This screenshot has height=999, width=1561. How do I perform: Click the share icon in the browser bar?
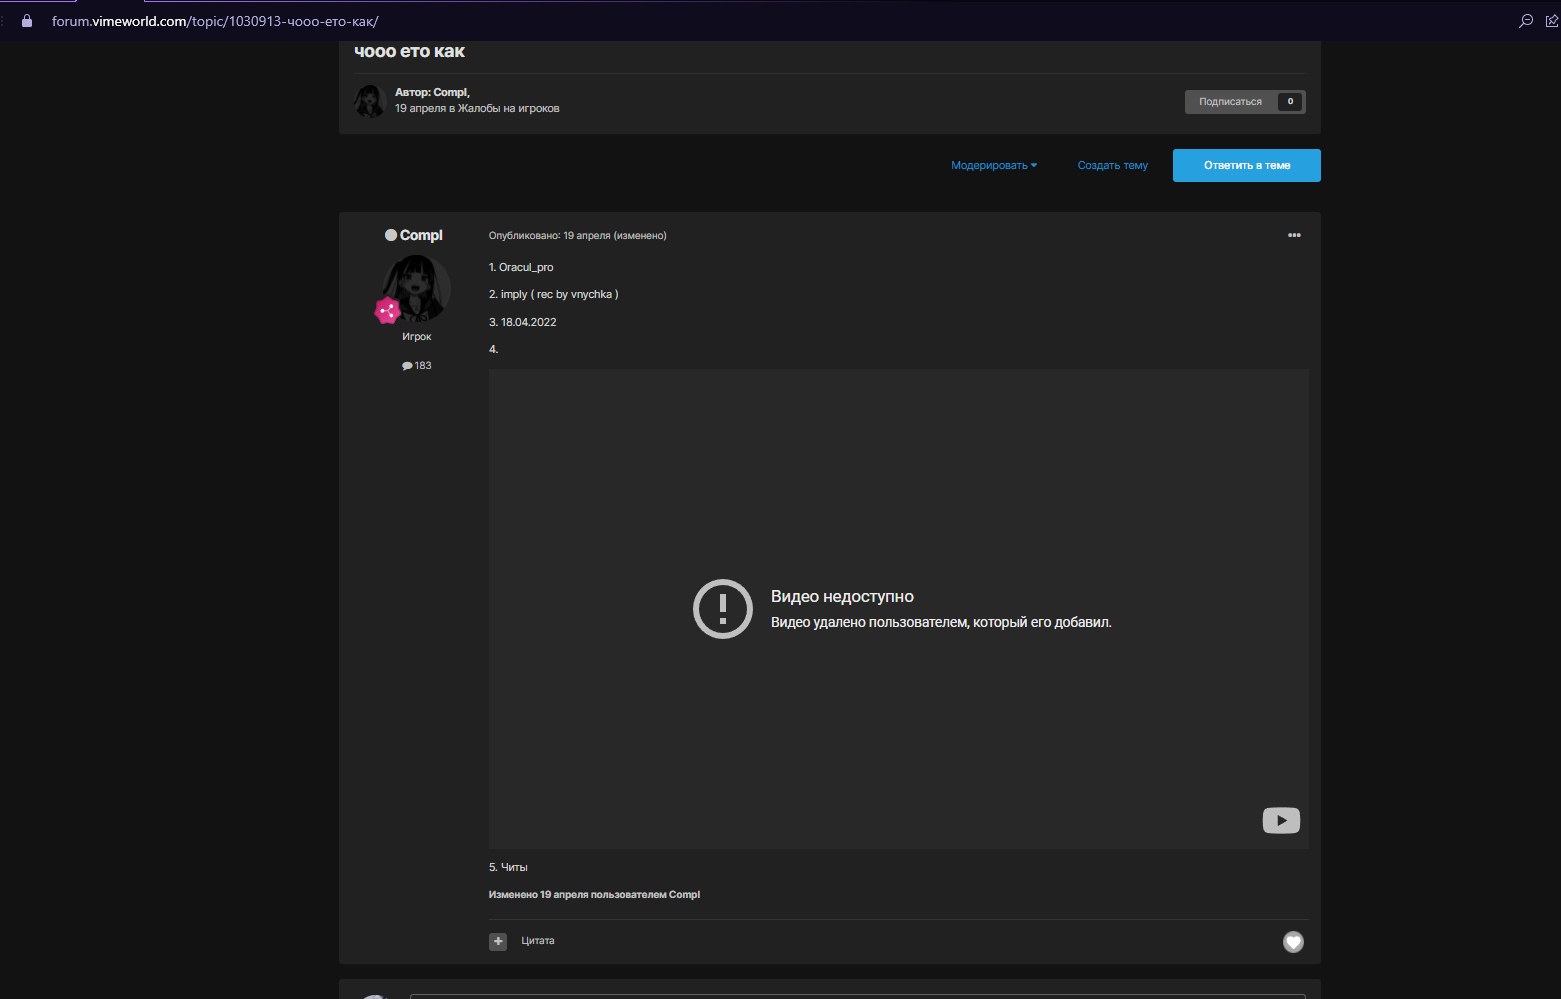[x=1551, y=21]
